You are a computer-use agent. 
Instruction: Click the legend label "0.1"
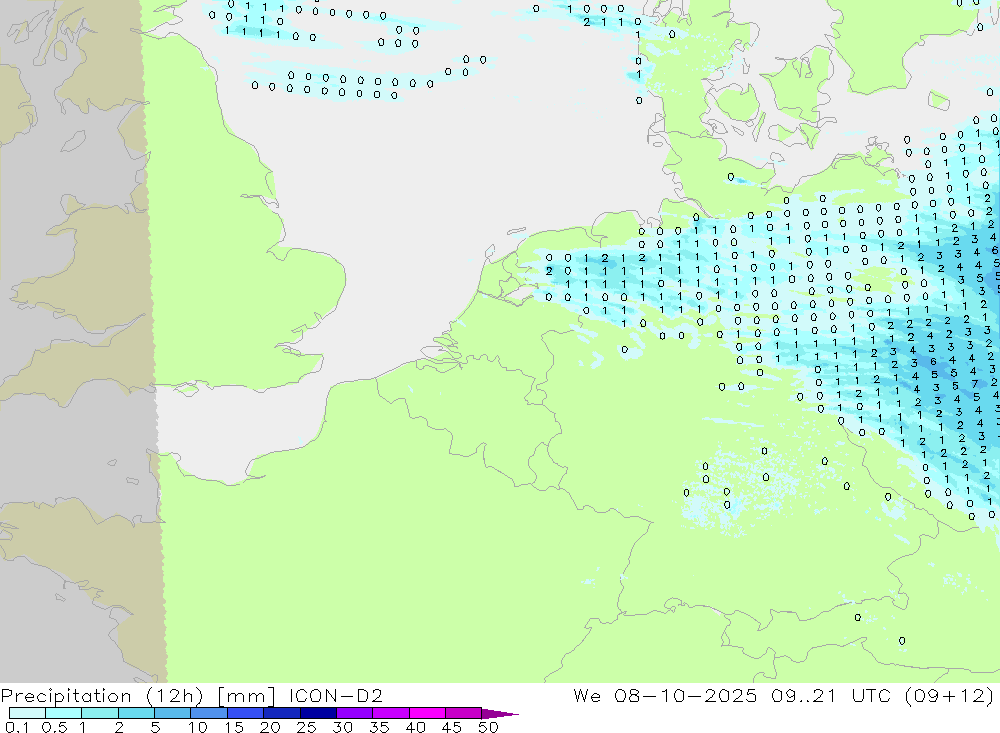tap(17, 727)
